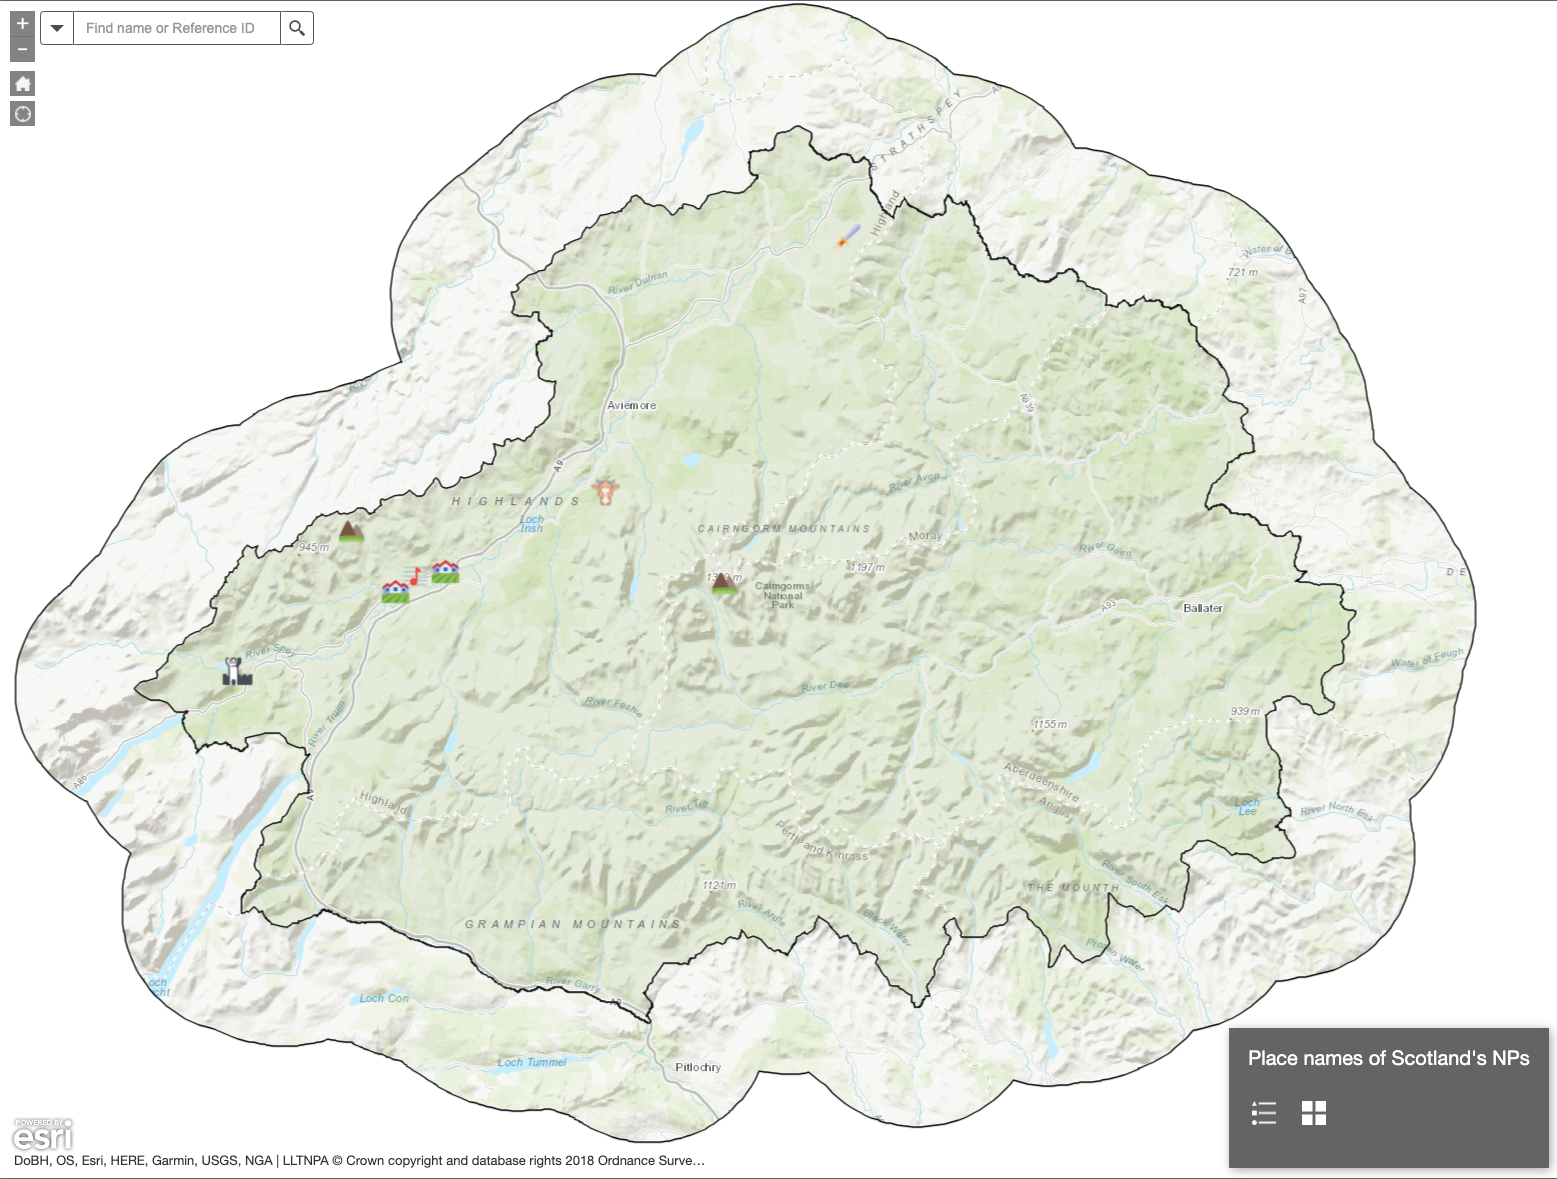
Task: Reset map to home extent
Action: point(22,83)
